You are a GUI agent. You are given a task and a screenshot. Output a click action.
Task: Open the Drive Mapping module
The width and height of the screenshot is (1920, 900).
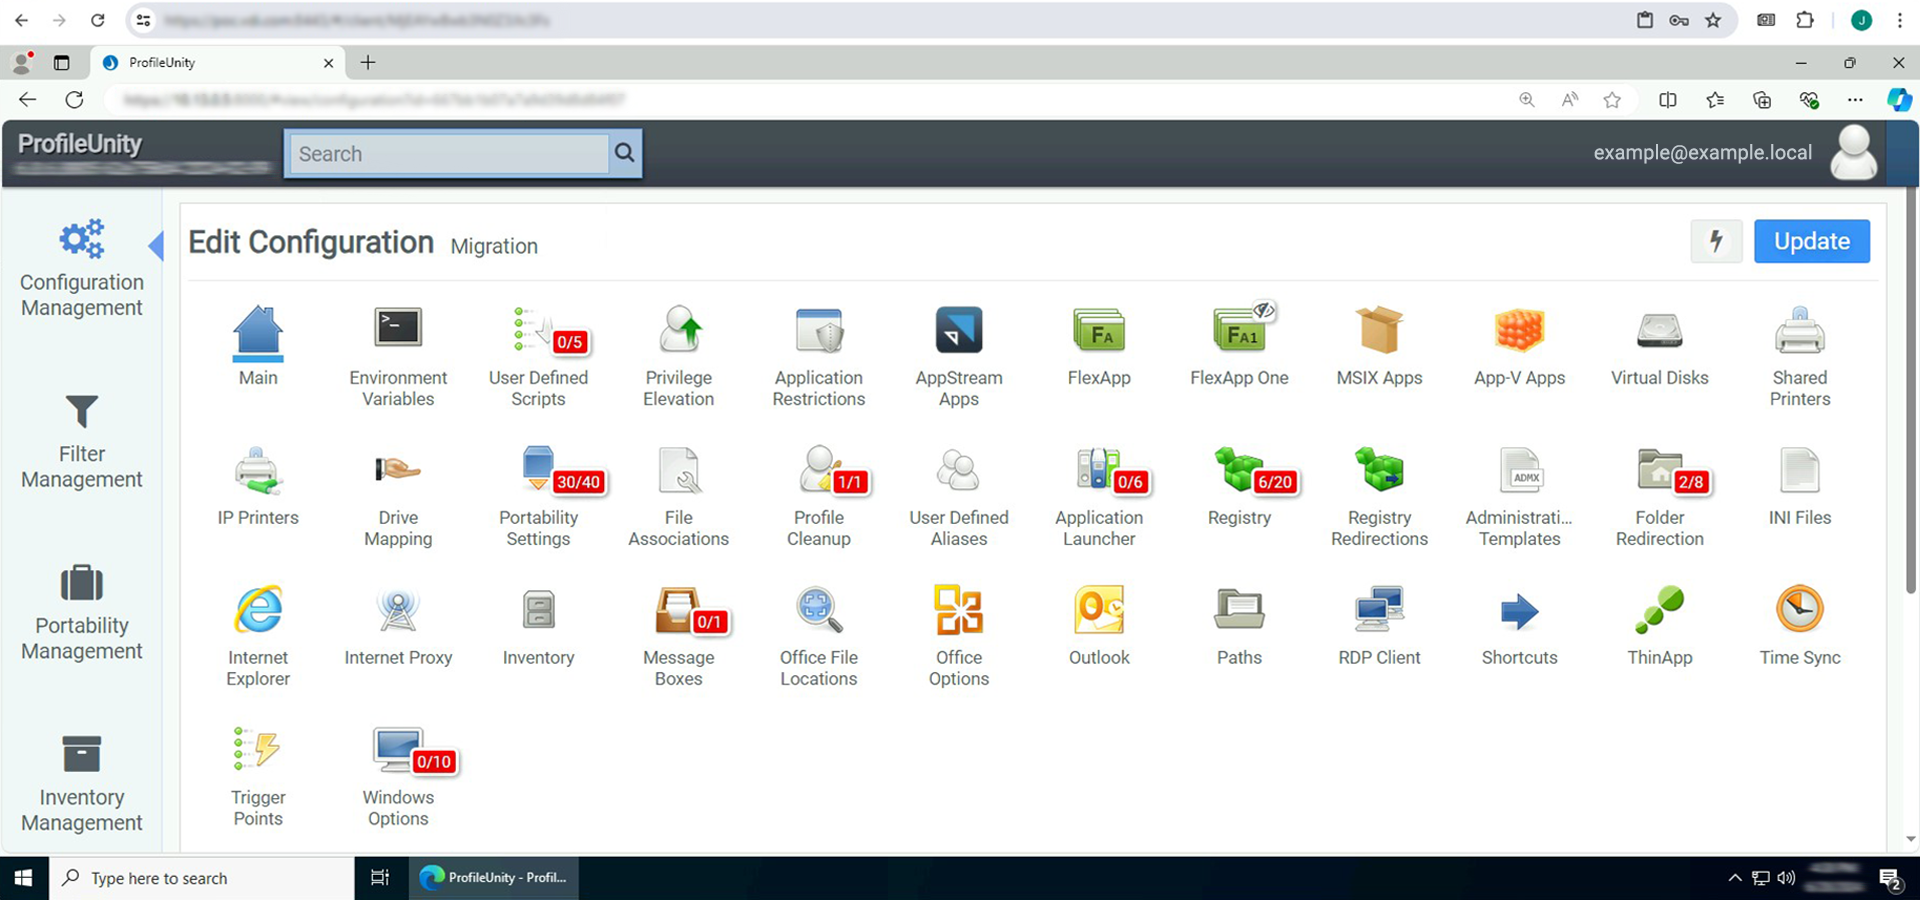pyautogui.click(x=398, y=472)
